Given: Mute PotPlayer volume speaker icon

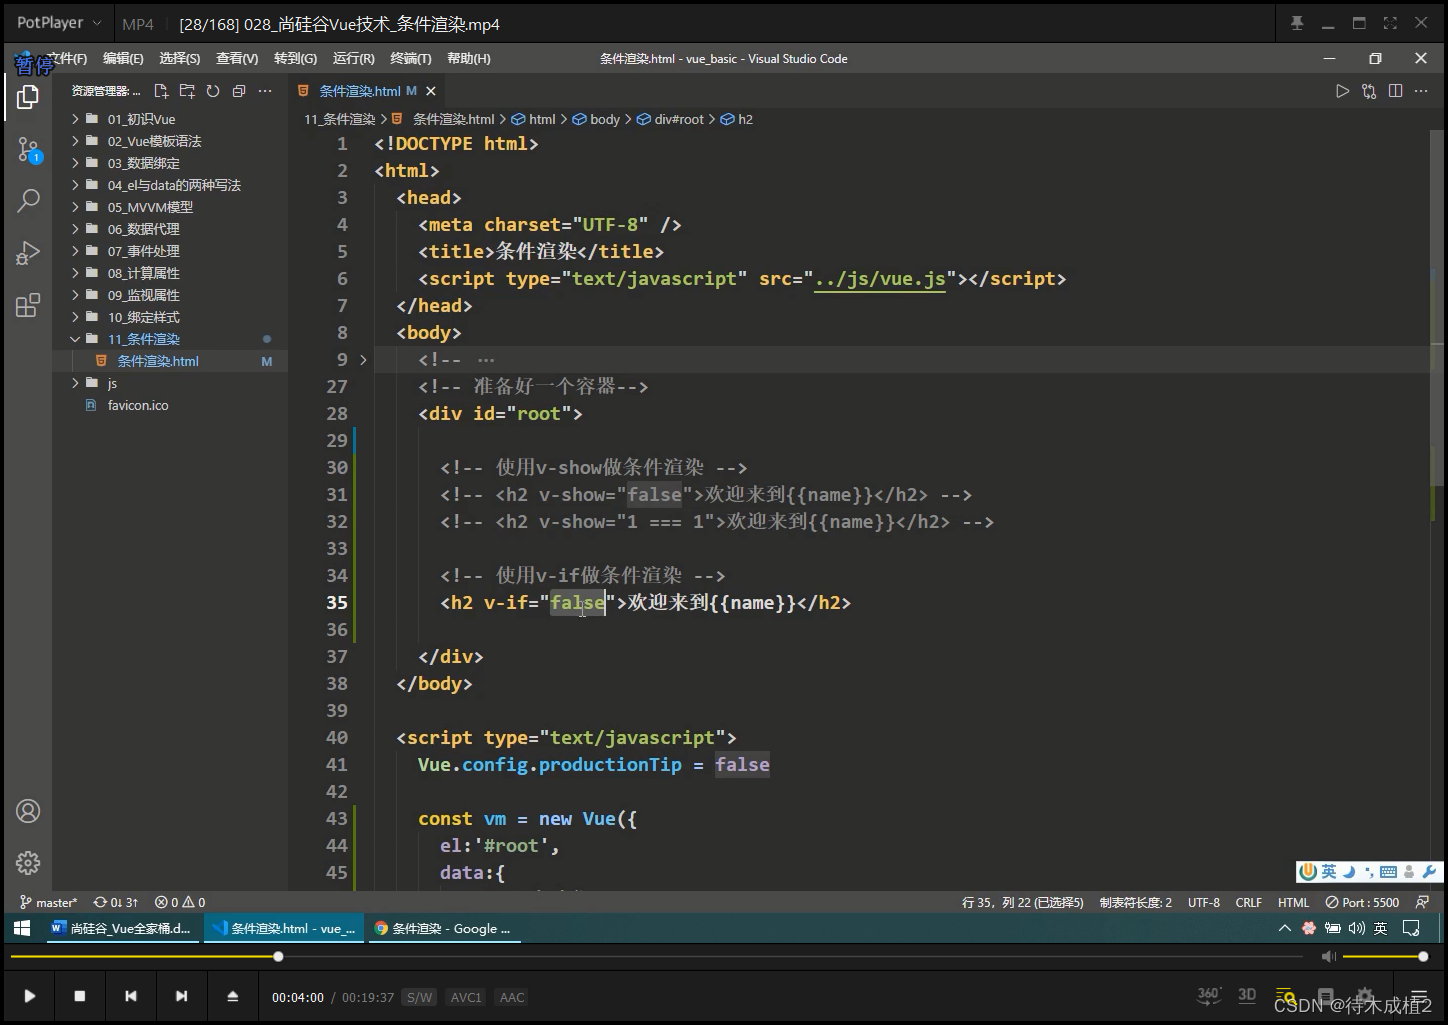Looking at the screenshot, I should (1328, 957).
